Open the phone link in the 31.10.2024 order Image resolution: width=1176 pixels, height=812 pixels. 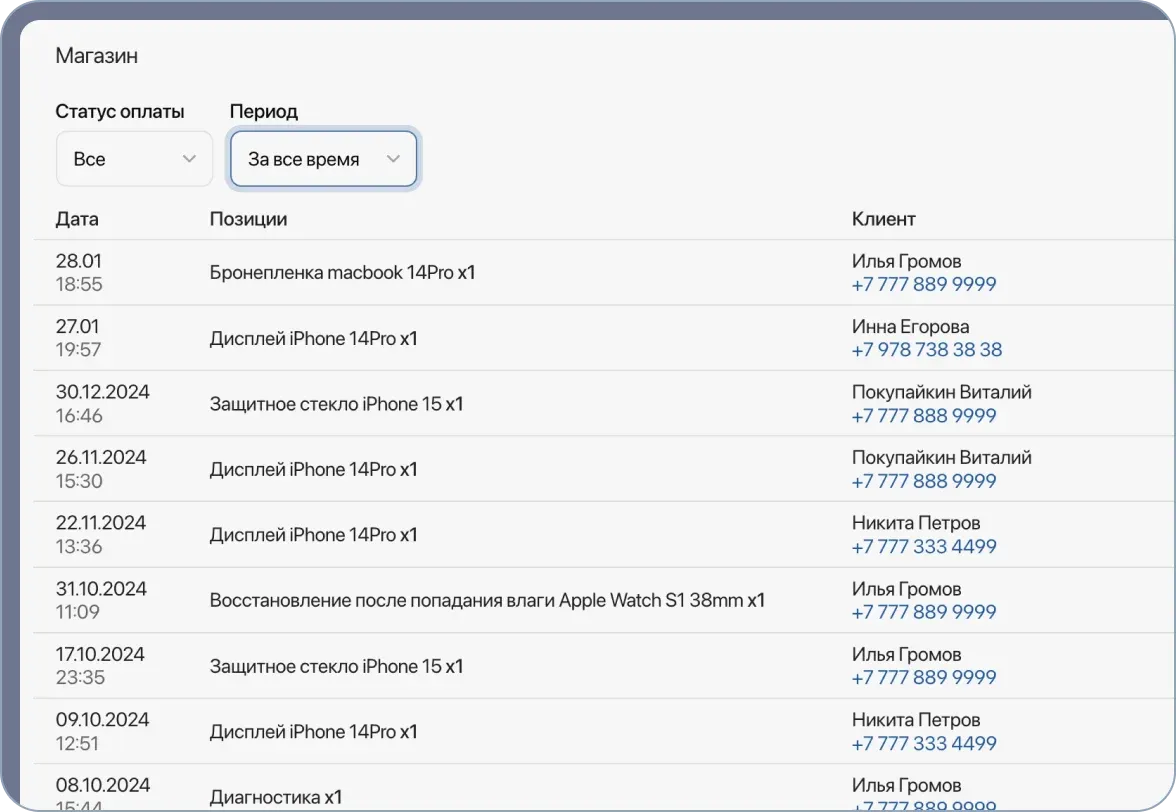click(923, 612)
